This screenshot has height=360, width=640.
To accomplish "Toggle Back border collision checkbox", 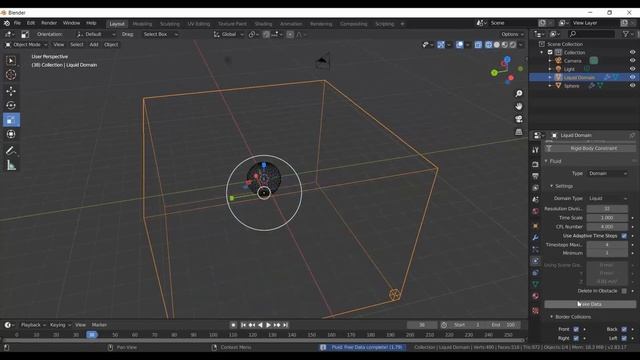I will coord(624,329).
